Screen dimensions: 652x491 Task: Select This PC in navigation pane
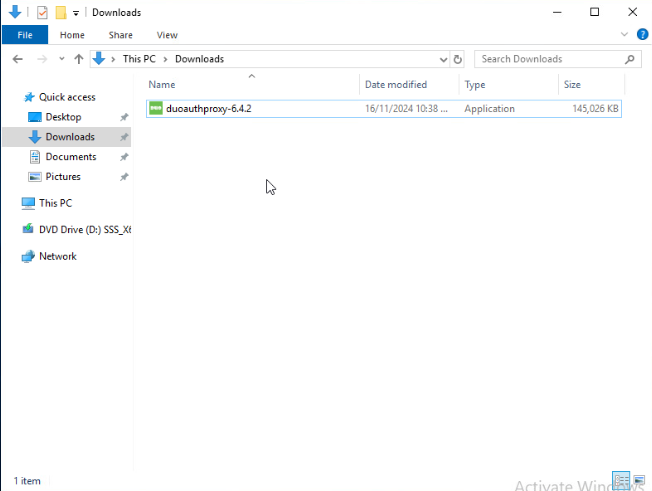[x=55, y=203]
